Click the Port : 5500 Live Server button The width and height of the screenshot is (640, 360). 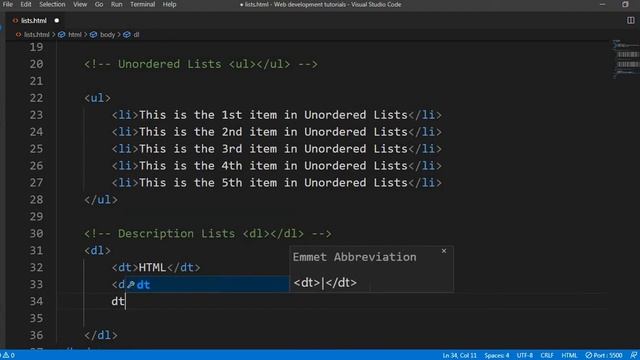click(x=604, y=355)
